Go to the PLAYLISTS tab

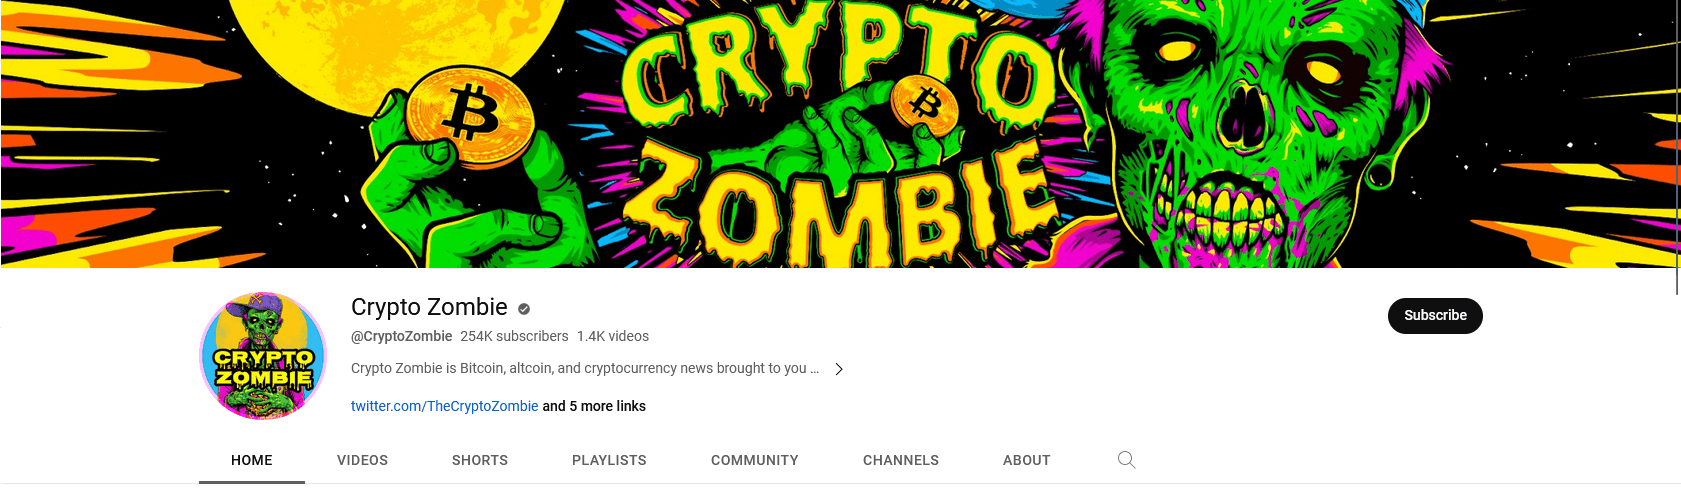(x=609, y=460)
